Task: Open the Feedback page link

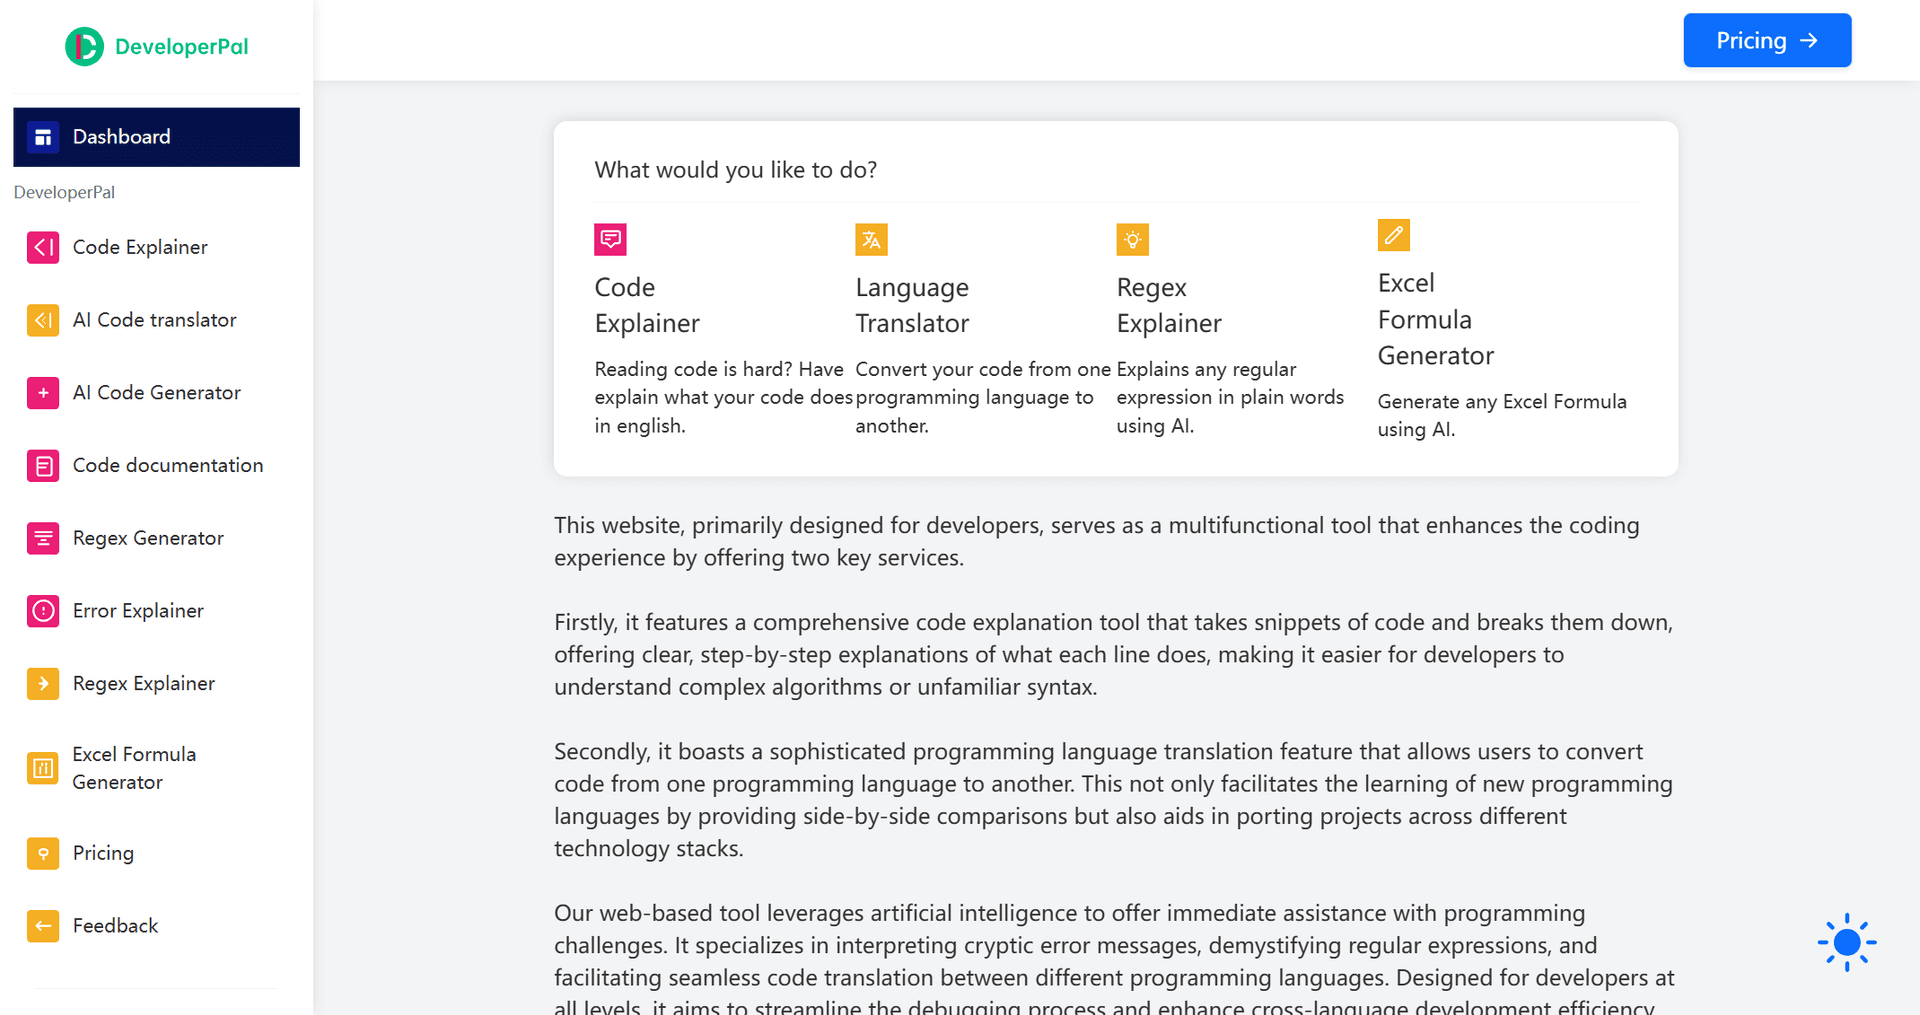Action: coord(115,926)
